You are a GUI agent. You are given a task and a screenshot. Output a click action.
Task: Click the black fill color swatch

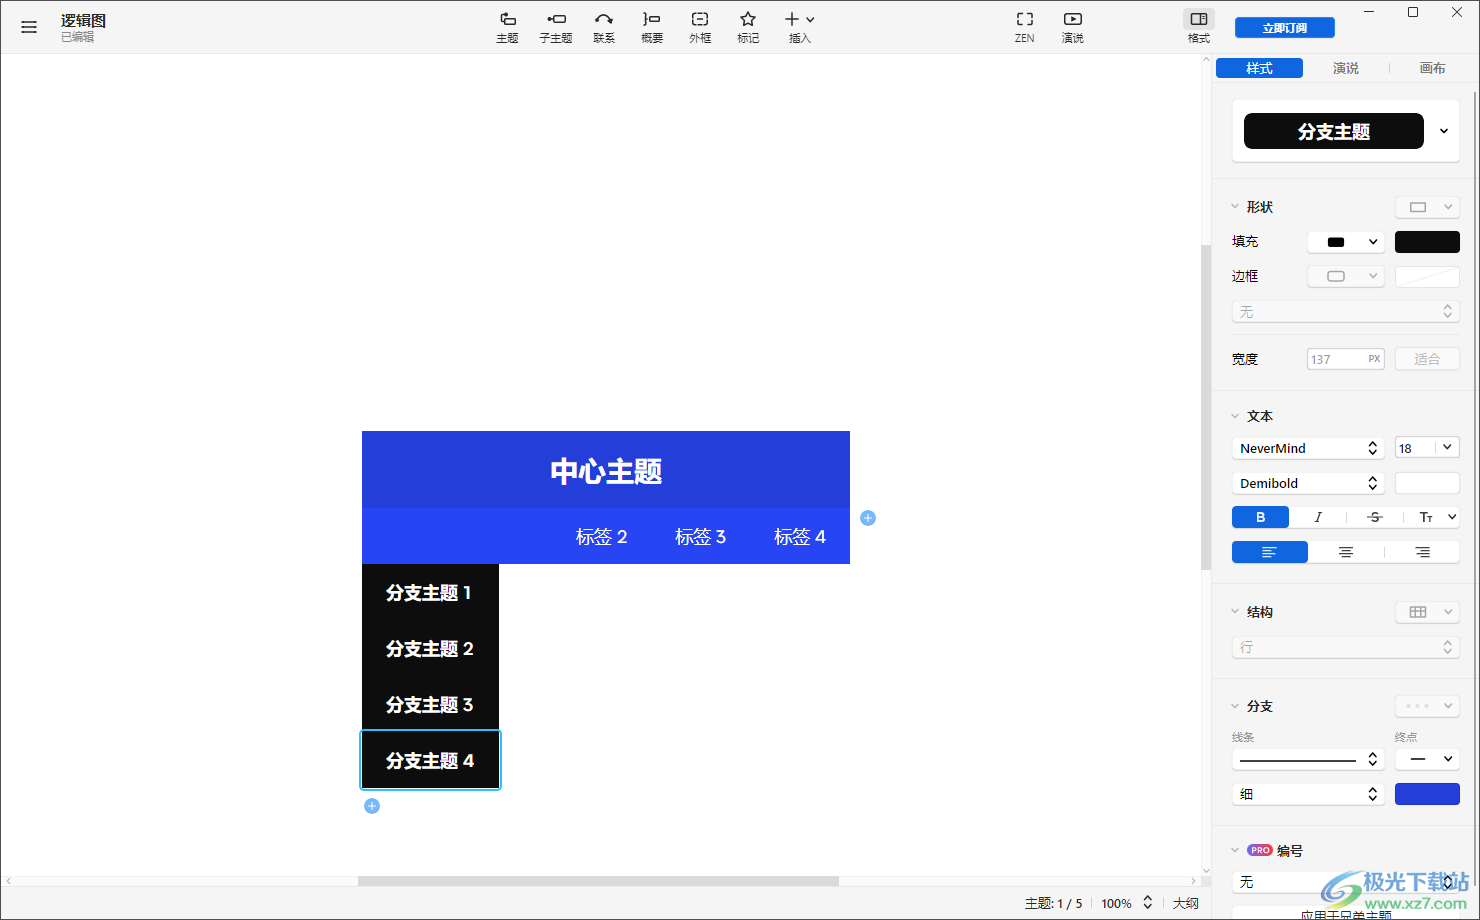1427,242
